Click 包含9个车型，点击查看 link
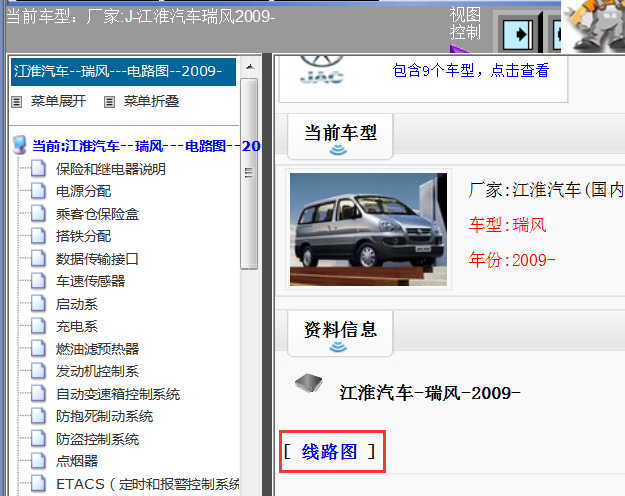 click(x=471, y=70)
